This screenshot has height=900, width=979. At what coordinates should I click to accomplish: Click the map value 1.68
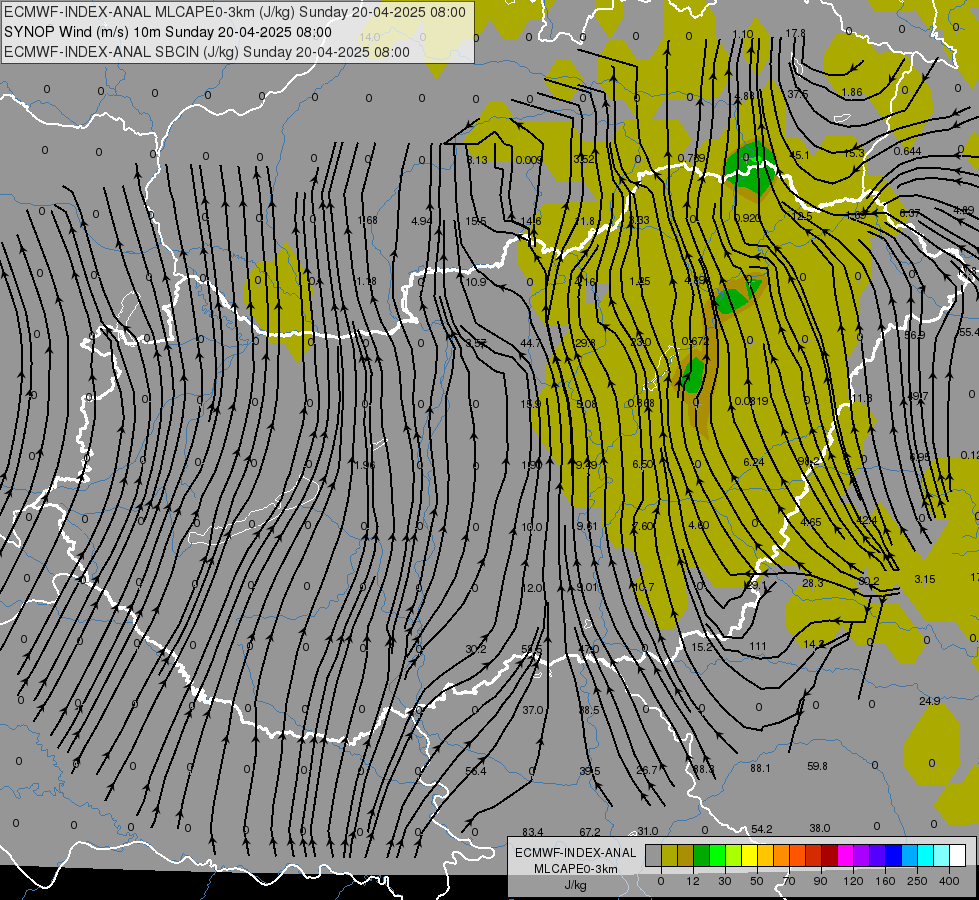point(368,220)
